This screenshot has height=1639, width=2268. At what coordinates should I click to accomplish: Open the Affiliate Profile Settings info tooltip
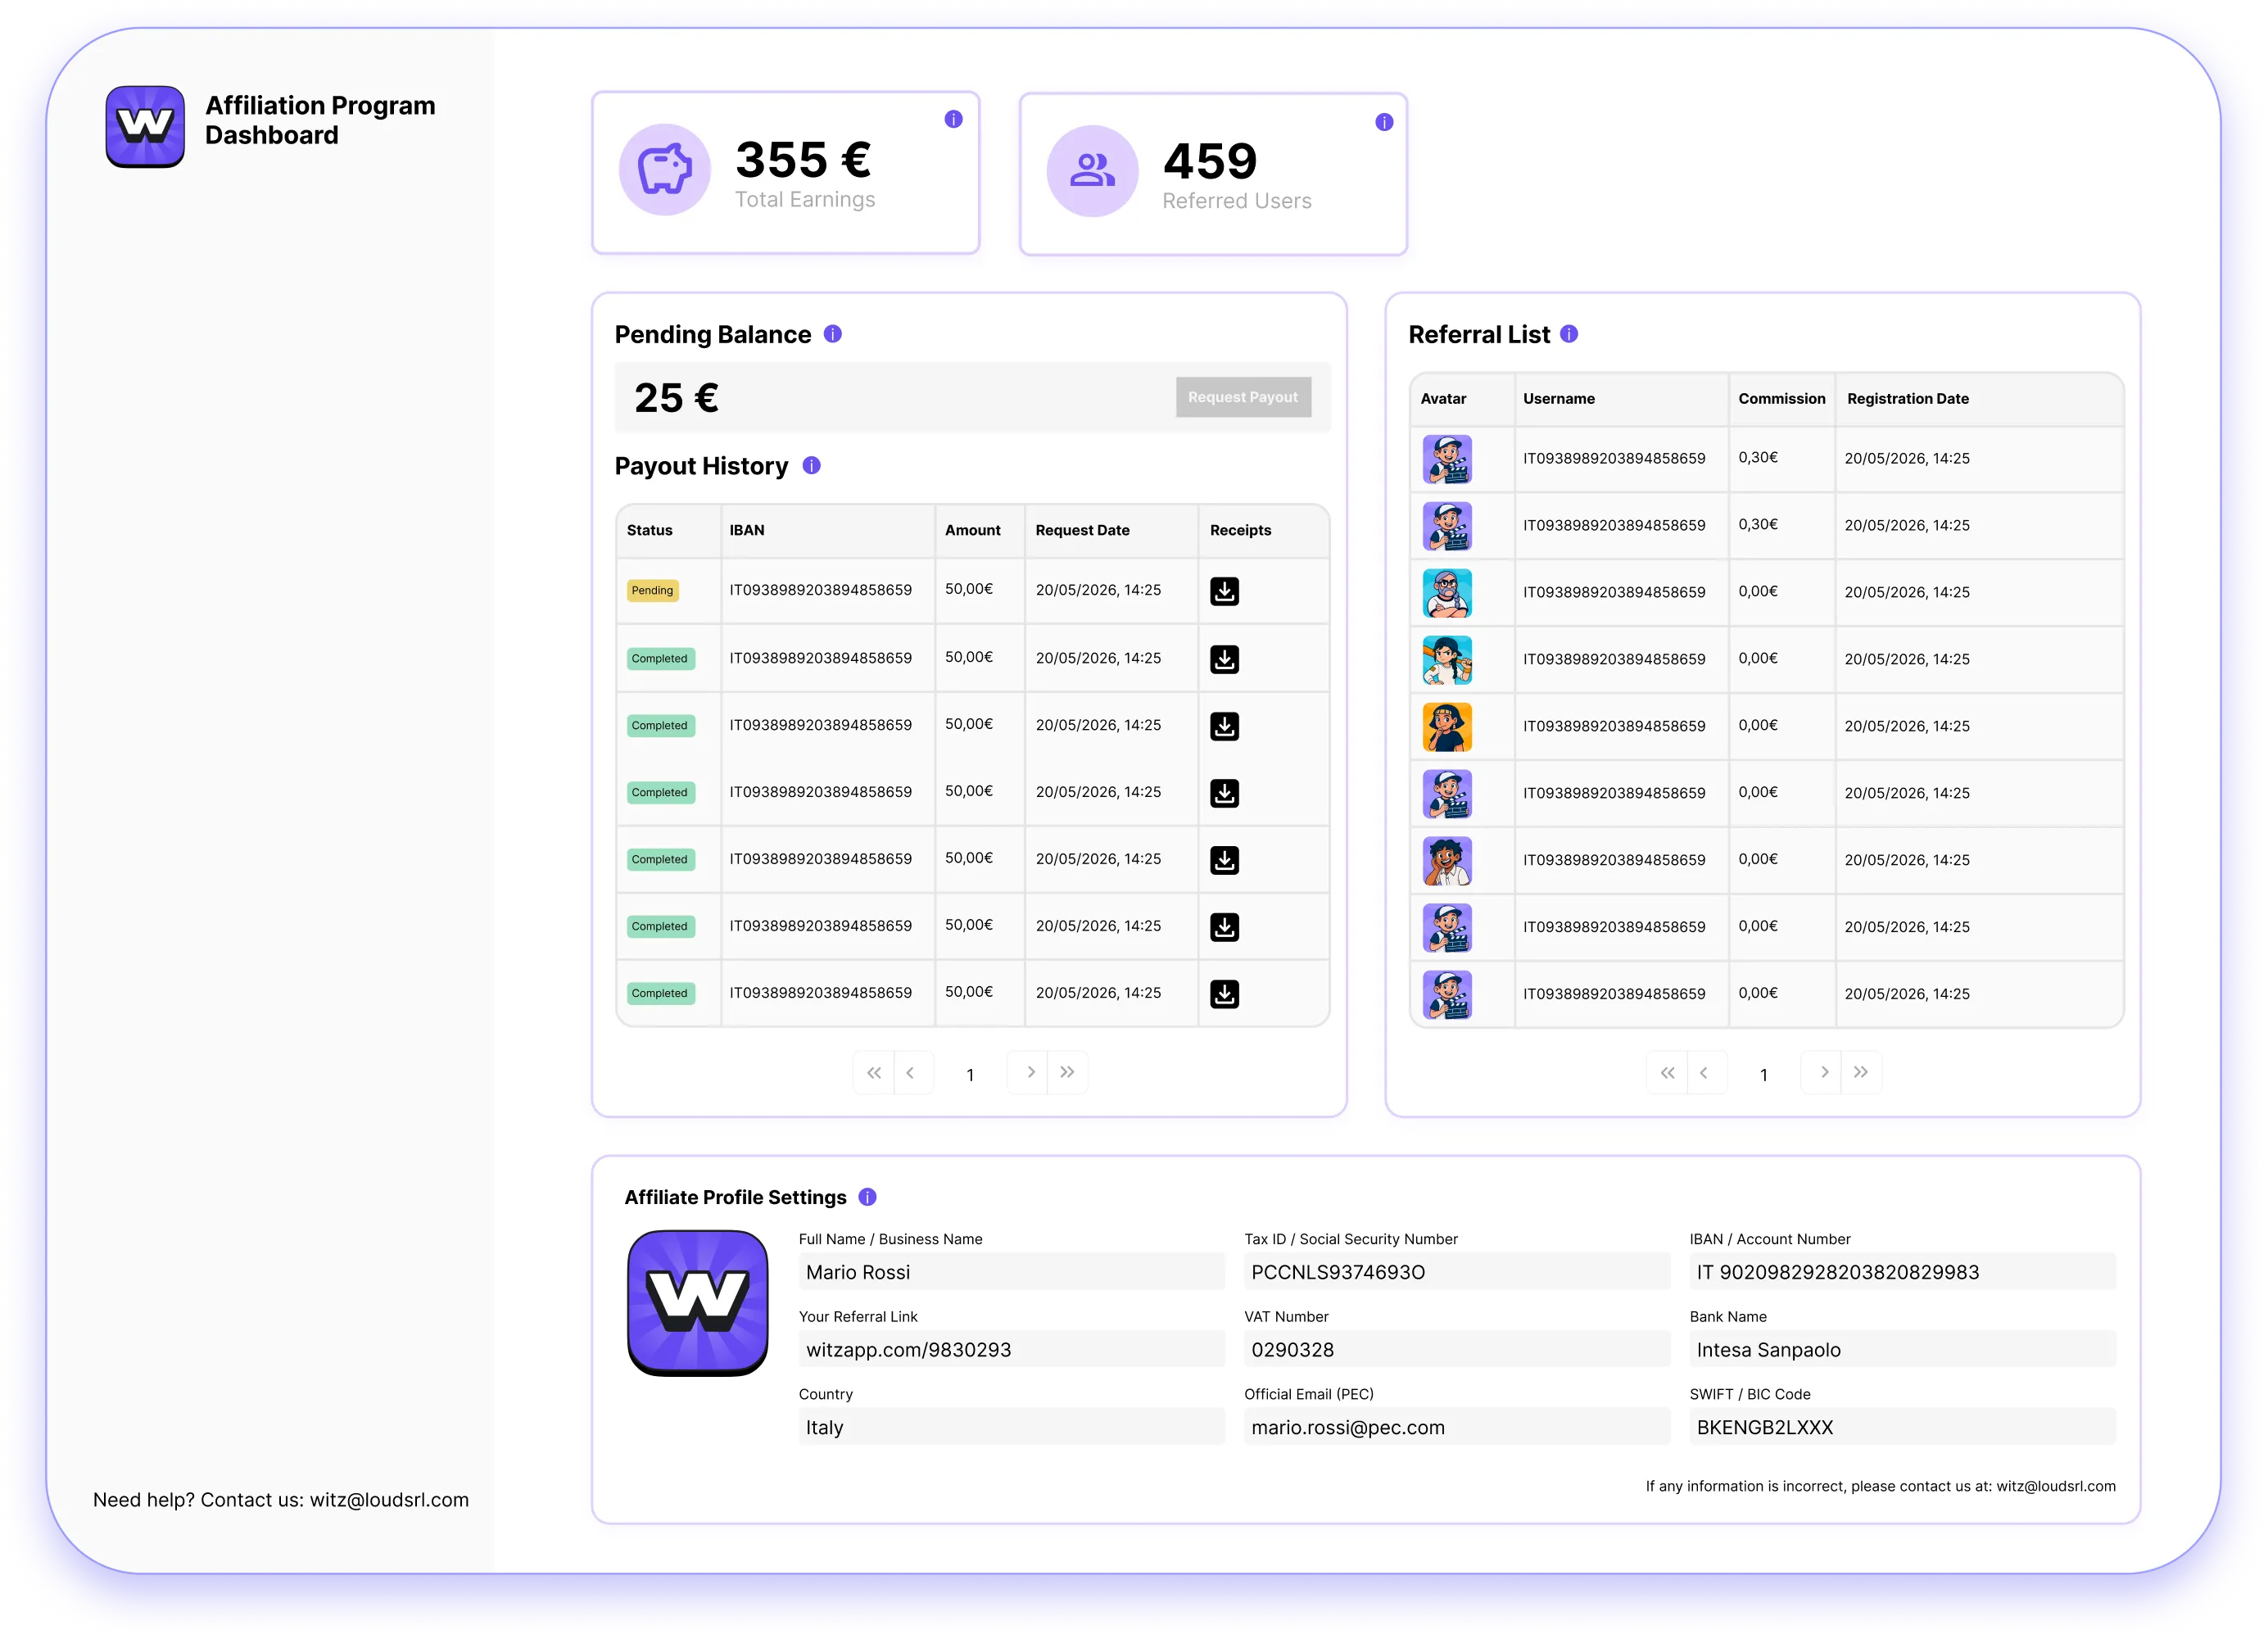click(867, 1196)
